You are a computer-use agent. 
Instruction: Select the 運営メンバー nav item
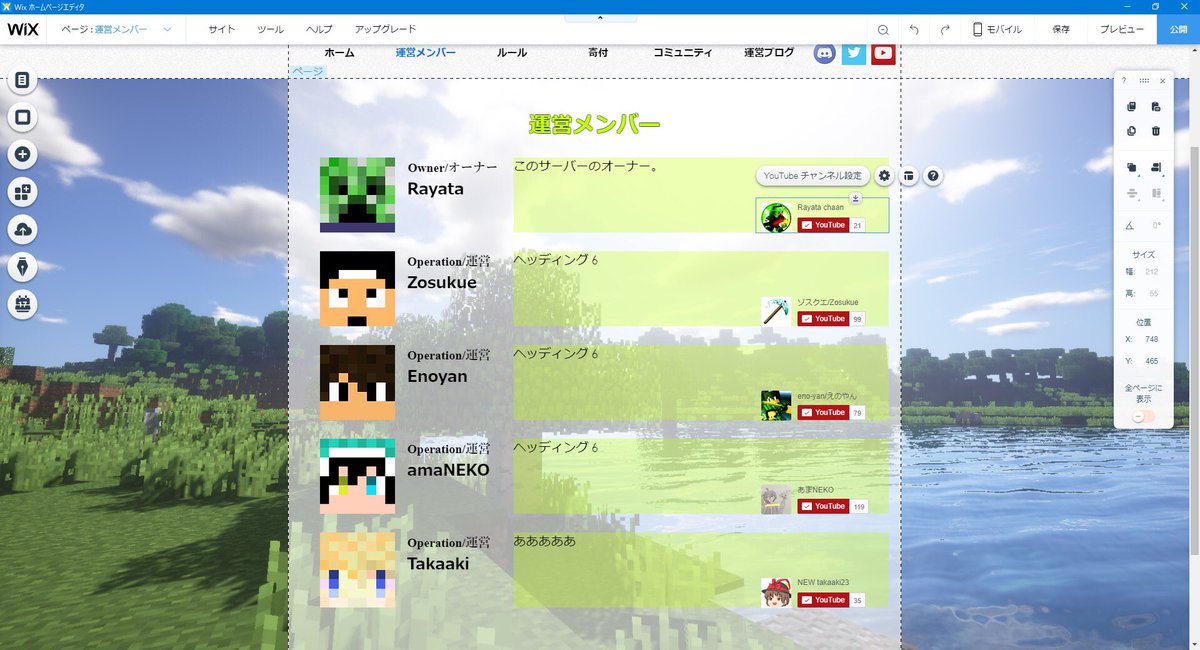tap(425, 52)
